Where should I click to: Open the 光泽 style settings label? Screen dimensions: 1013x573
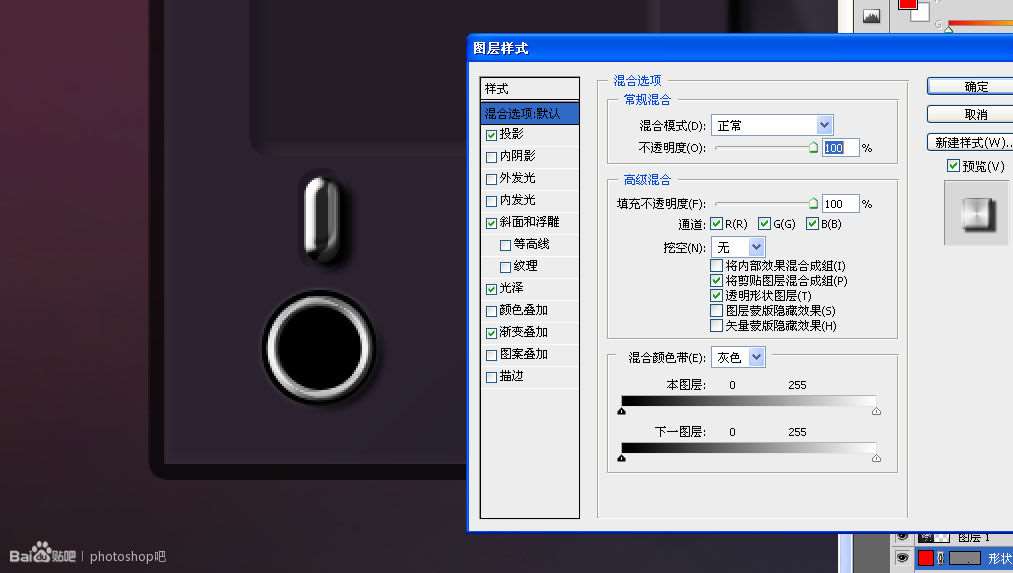[511, 287]
